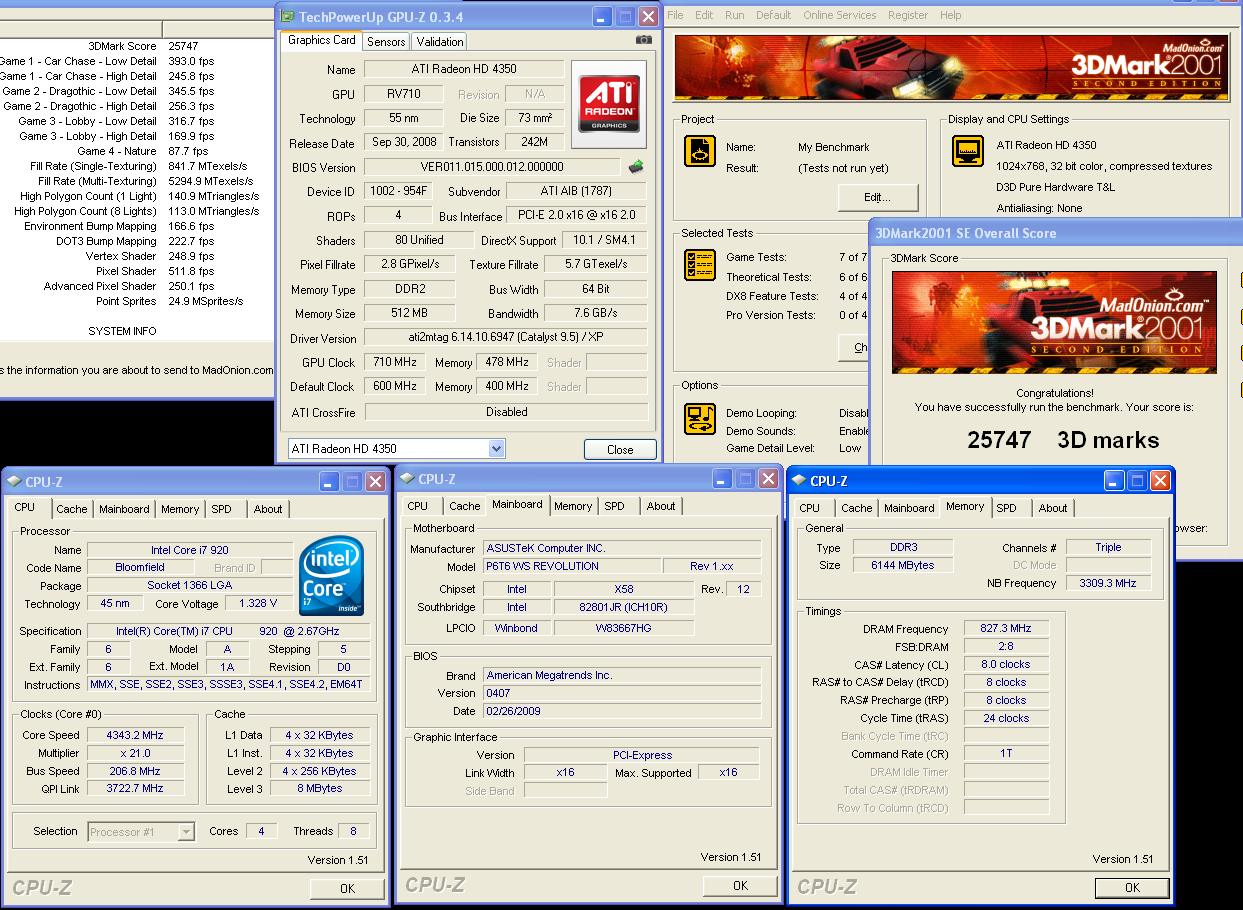The height and width of the screenshot is (910, 1243).
Task: Click the Driver Version field in GPU-Z
Action: [x=506, y=338]
